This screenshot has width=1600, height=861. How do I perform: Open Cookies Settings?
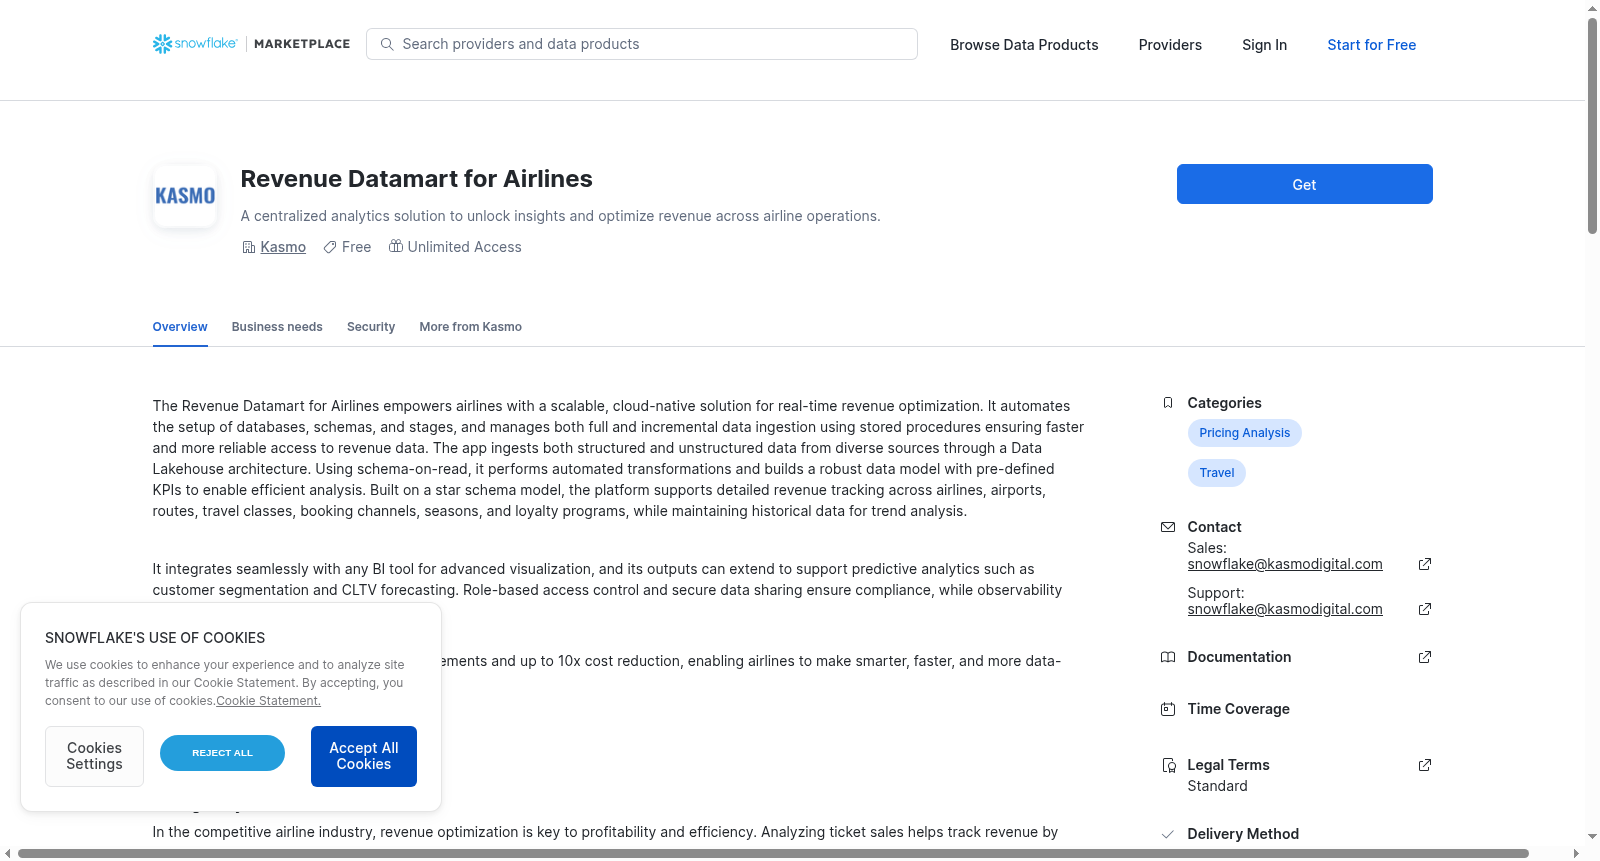94,756
